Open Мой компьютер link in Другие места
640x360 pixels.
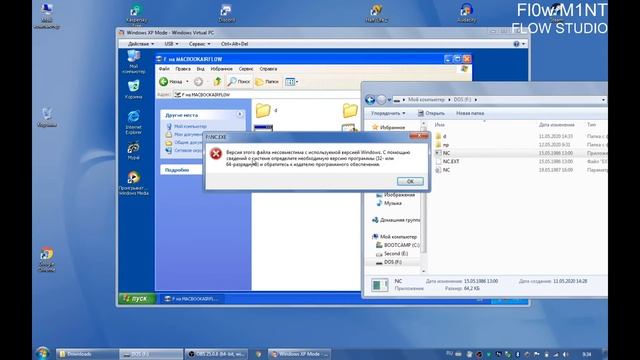187,127
